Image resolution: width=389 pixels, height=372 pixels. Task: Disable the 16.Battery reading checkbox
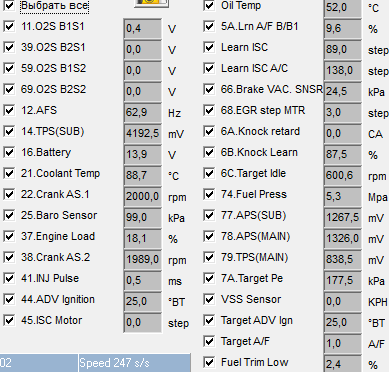9,152
